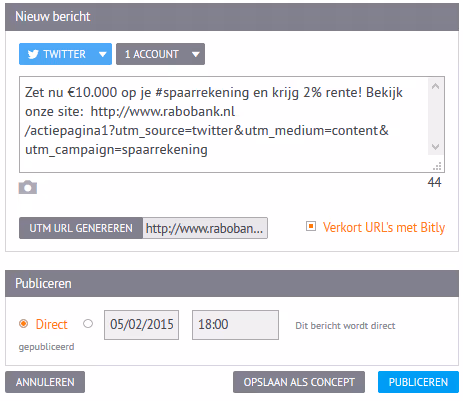
Task: Select the Direct publish radio button
Action: point(23,324)
